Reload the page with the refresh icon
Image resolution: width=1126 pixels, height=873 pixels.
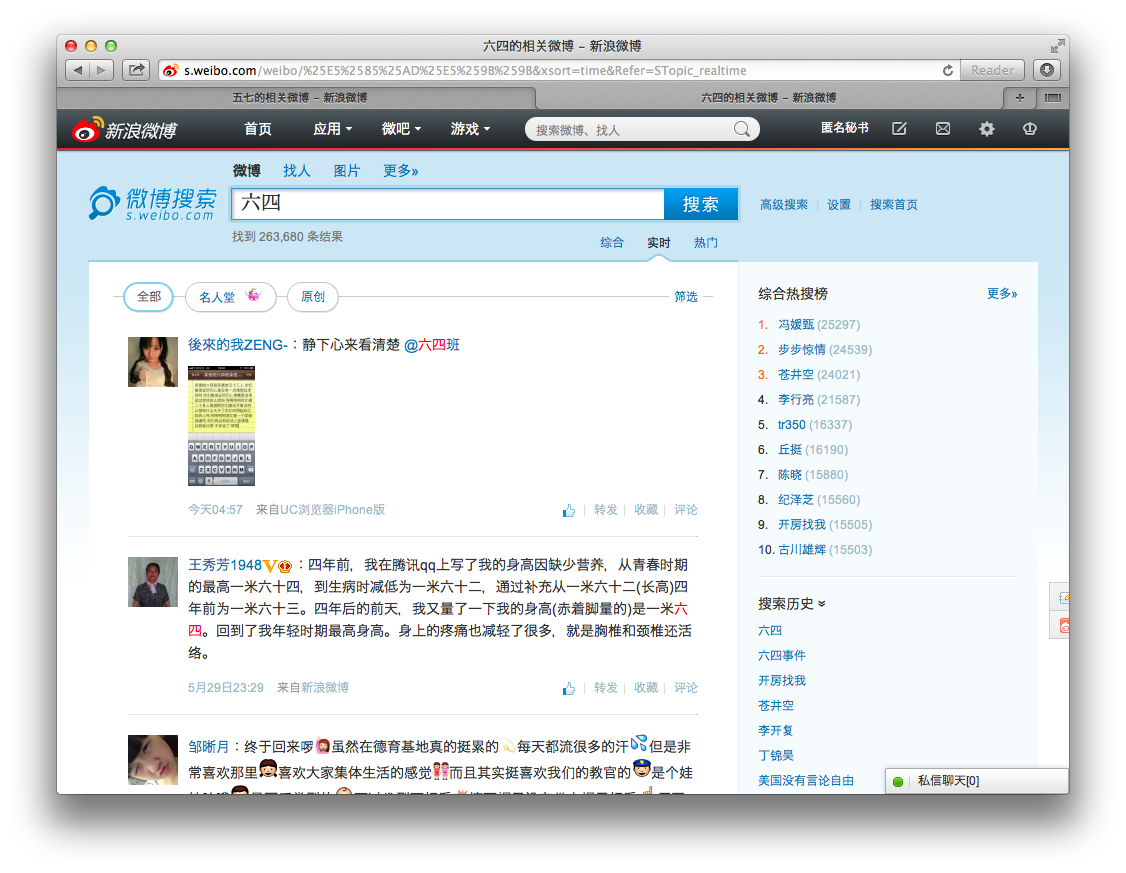tap(948, 70)
